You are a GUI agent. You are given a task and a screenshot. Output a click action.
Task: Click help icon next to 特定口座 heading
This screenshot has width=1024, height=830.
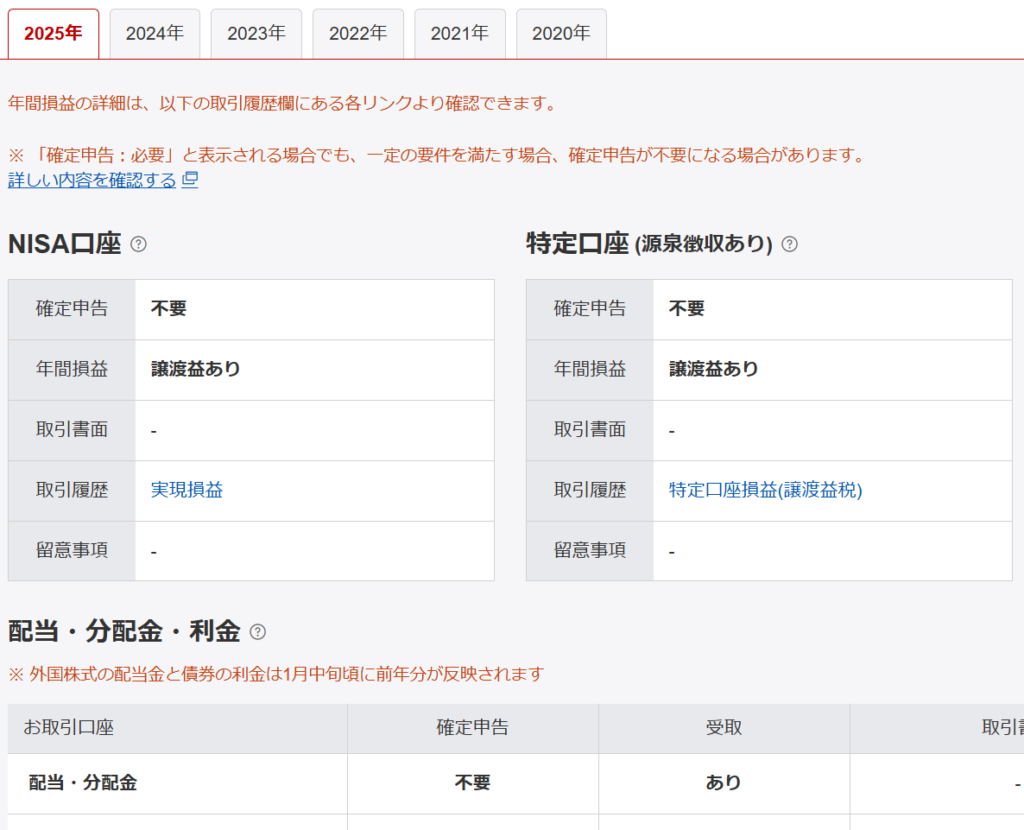click(789, 244)
